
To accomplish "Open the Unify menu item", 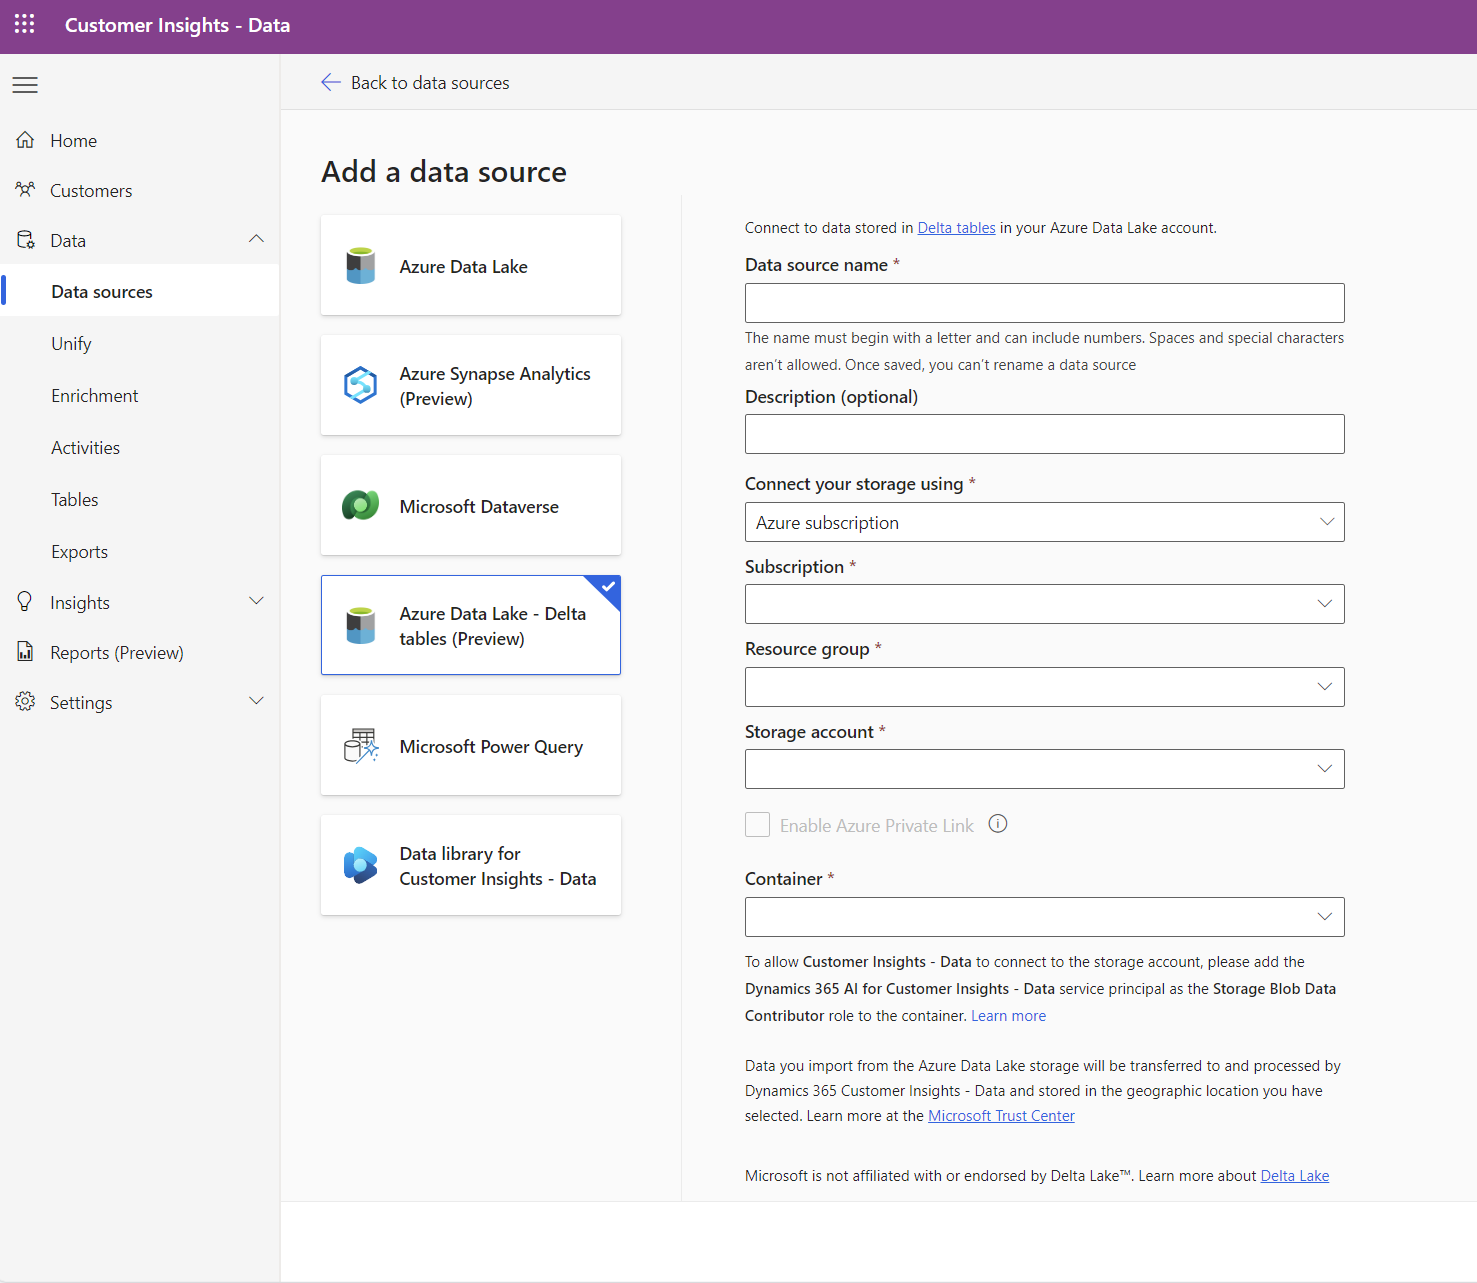I will point(72,344).
